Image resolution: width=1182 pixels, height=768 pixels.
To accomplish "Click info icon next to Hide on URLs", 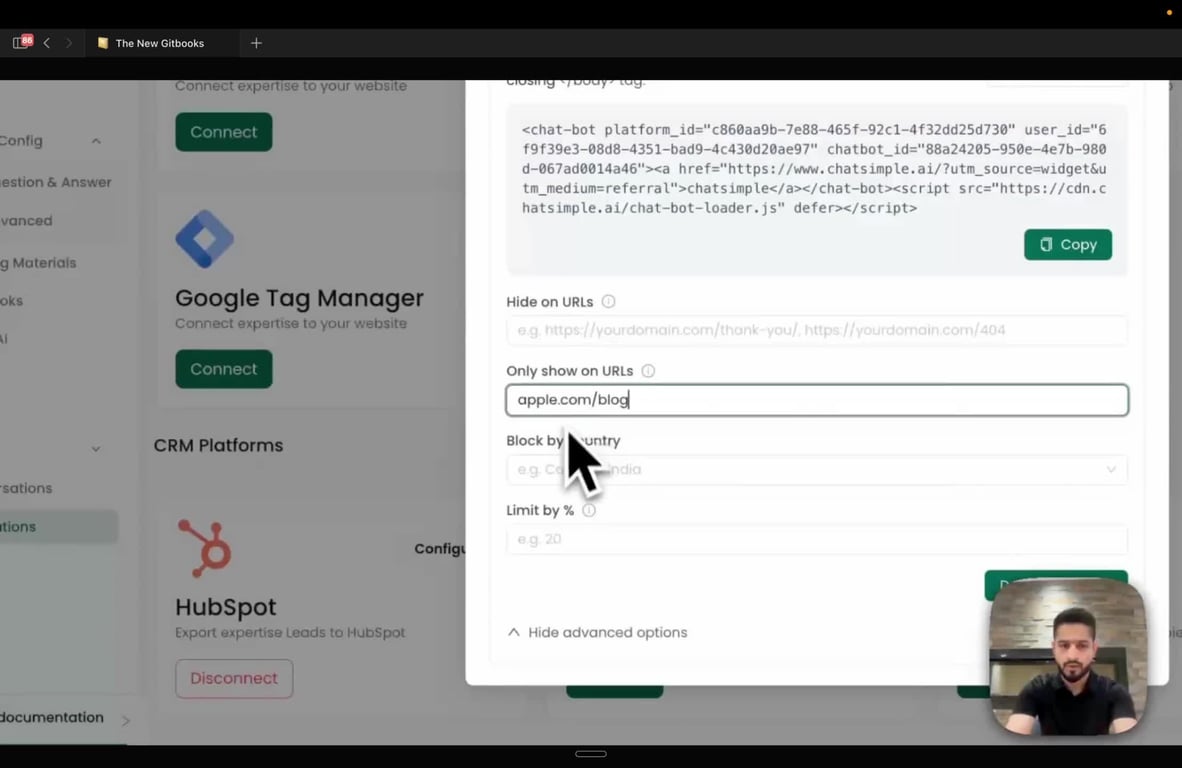I will (608, 301).
